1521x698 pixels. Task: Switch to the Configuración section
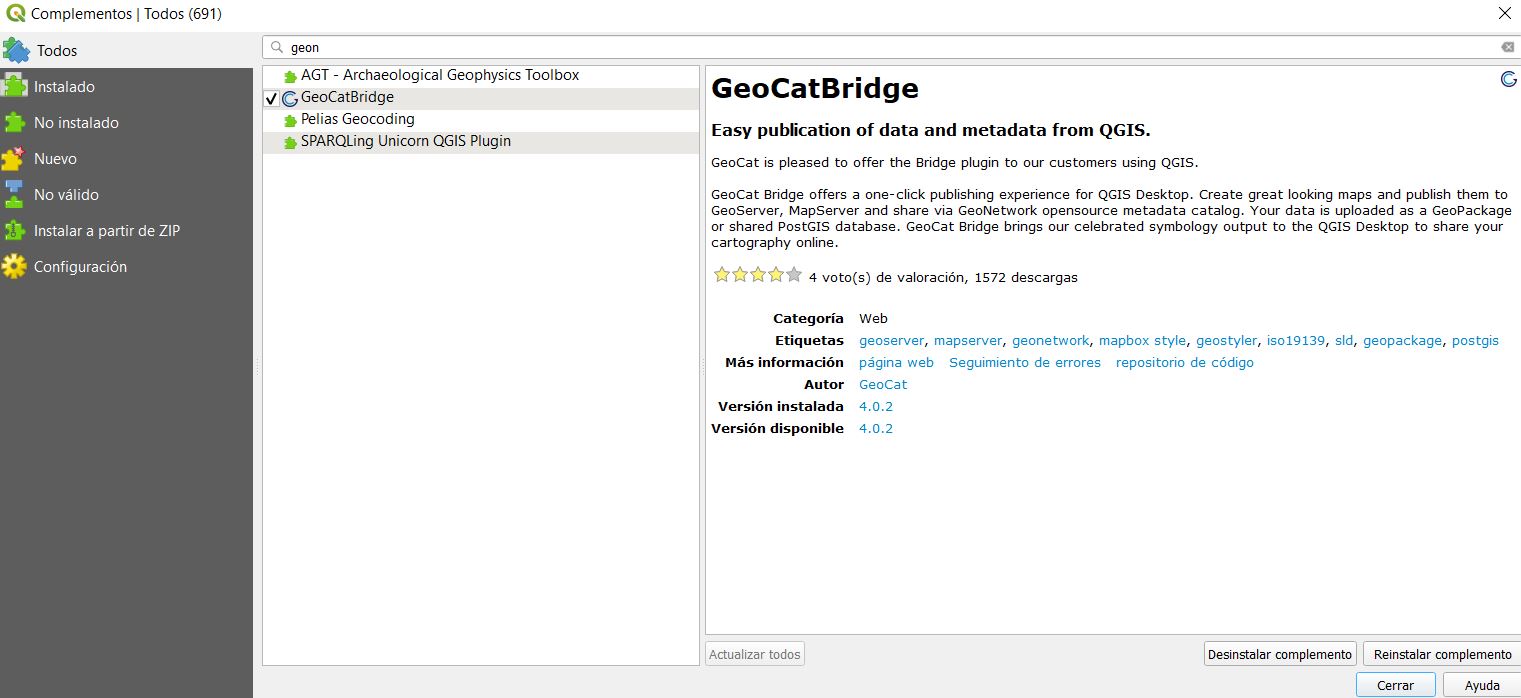[x=80, y=267]
